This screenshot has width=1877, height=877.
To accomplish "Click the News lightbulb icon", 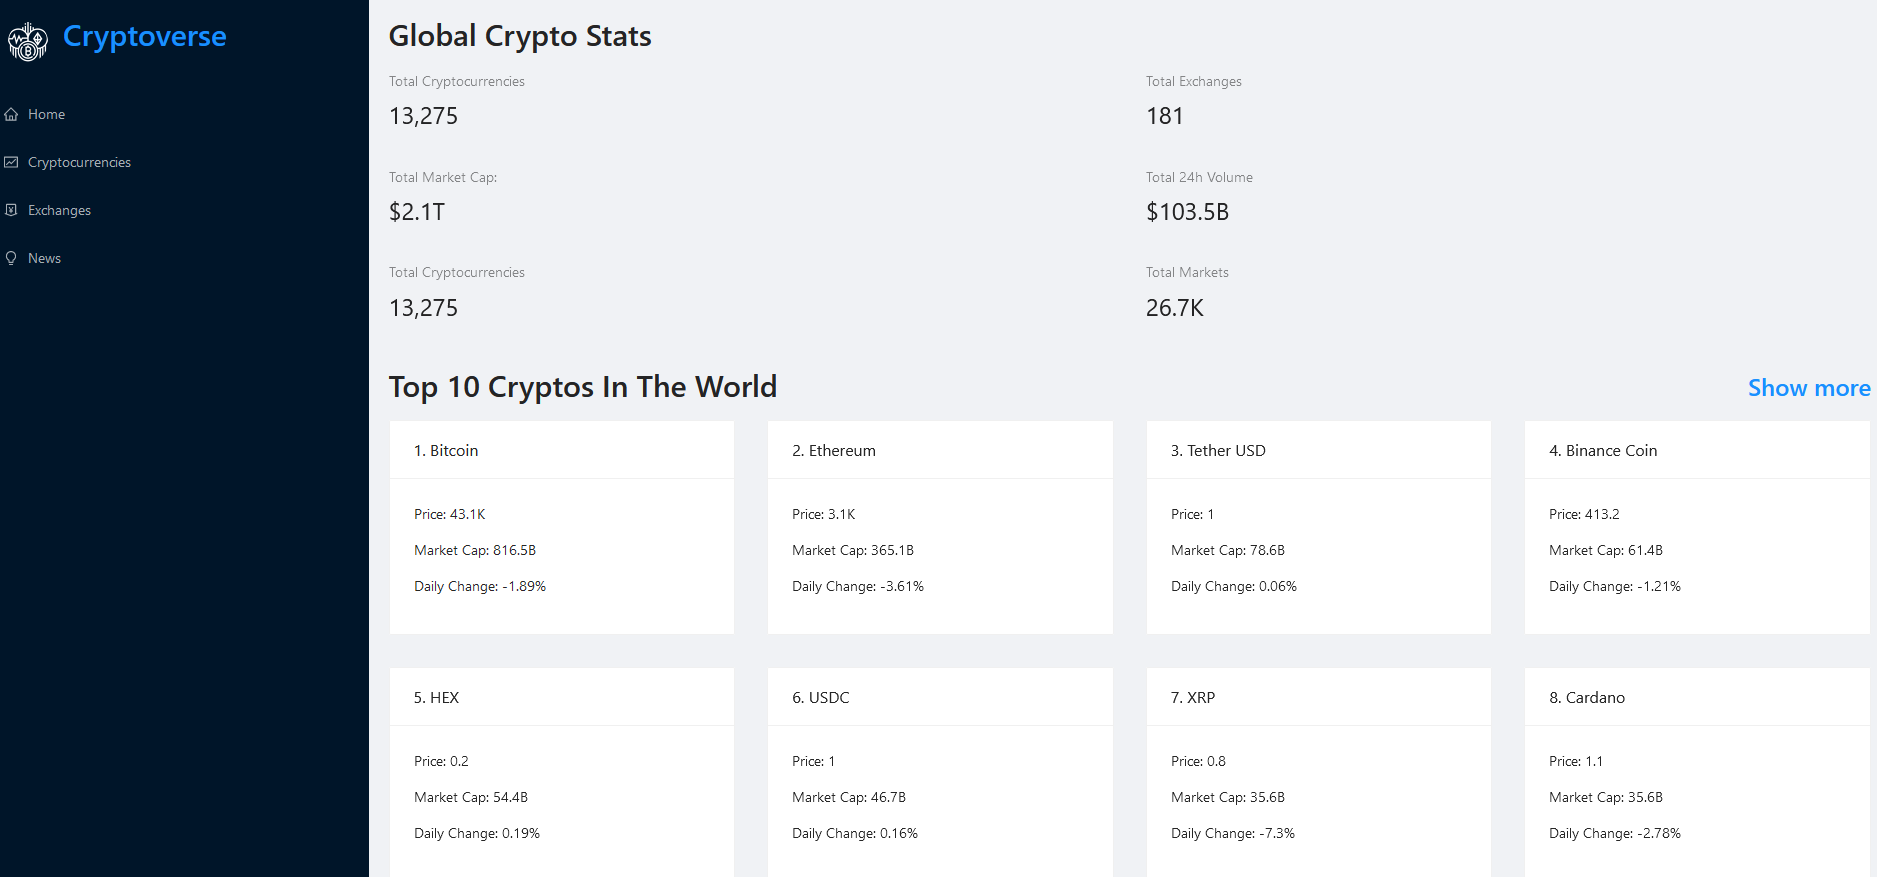I will click(11, 257).
